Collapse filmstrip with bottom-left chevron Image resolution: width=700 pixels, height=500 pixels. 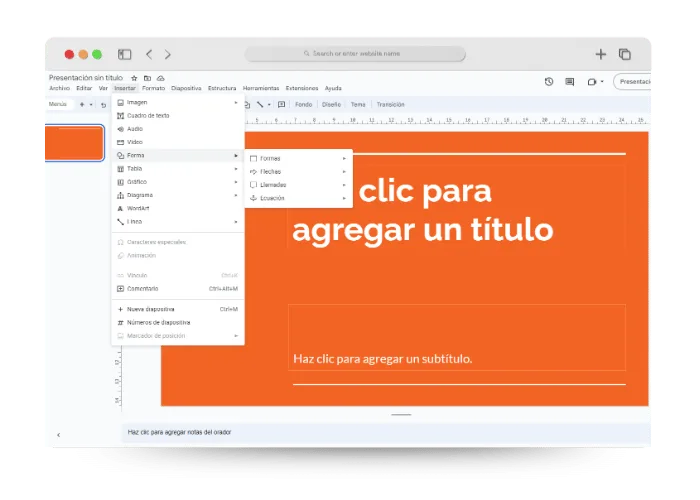pos(58,435)
